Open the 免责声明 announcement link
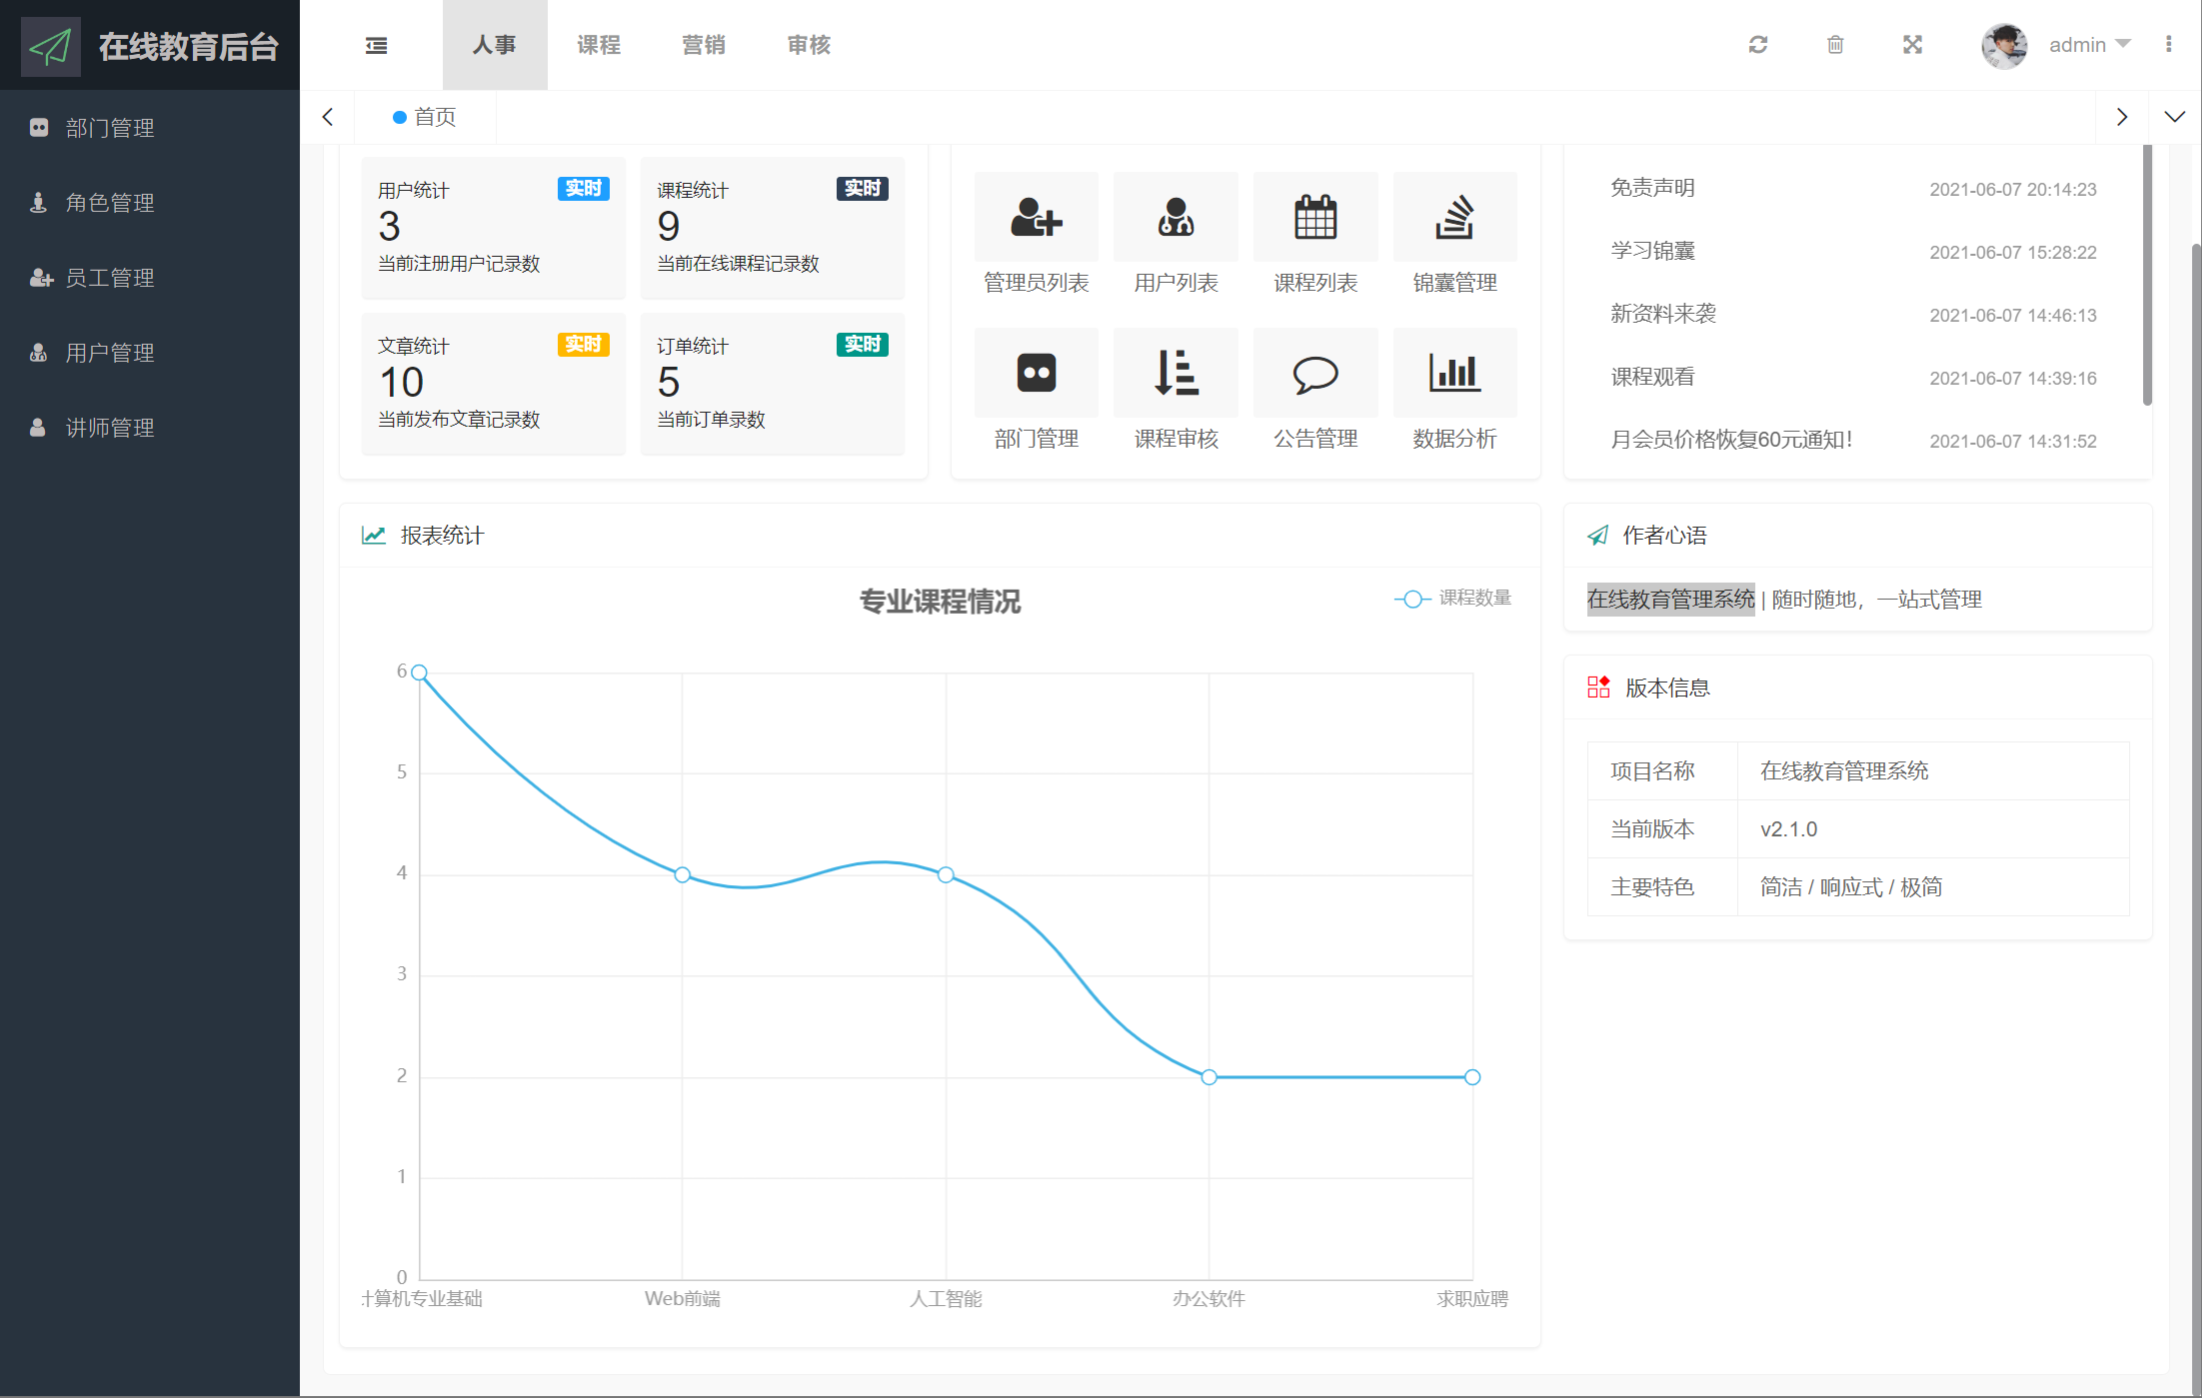This screenshot has height=1398, width=2202. pos(1652,188)
